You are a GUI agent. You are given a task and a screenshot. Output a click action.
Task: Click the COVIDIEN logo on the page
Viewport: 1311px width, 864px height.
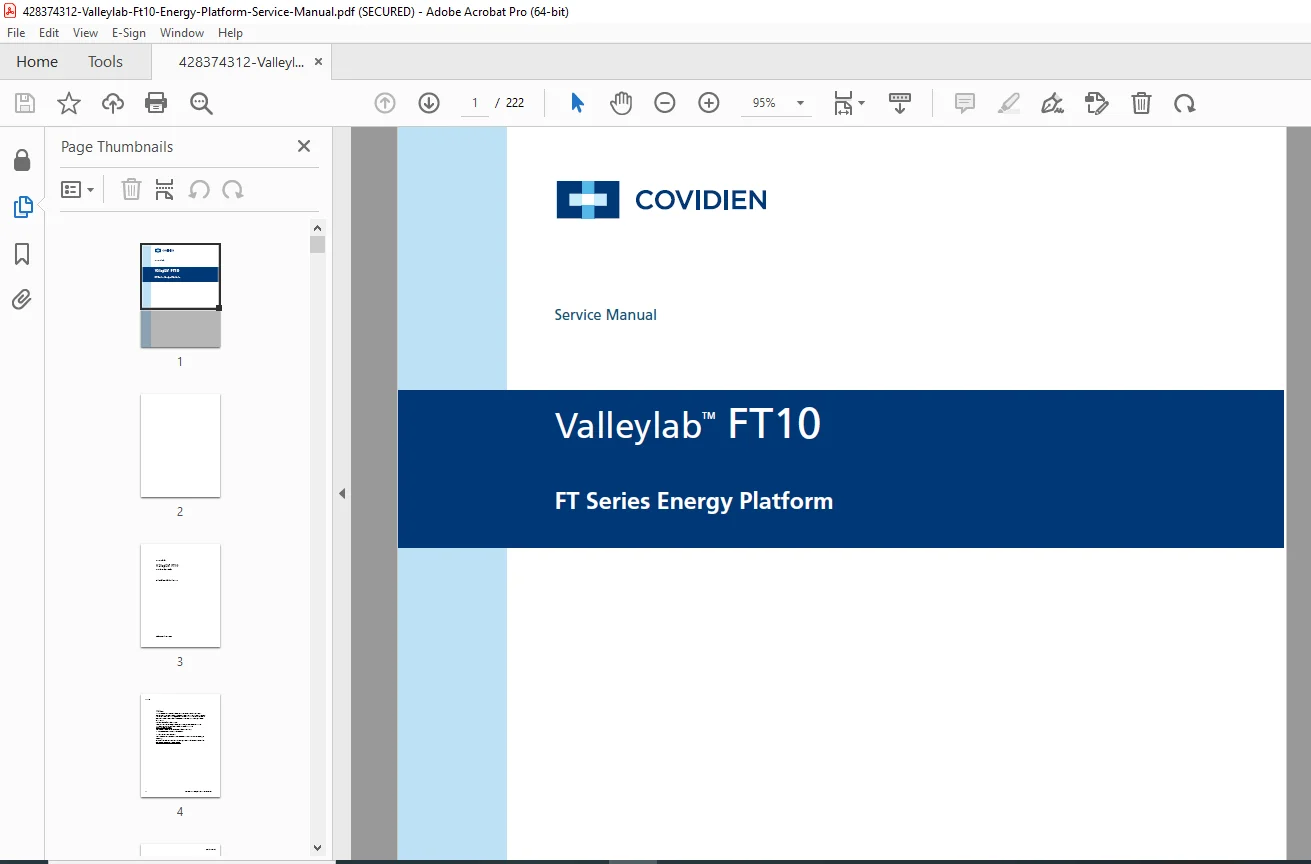point(662,199)
